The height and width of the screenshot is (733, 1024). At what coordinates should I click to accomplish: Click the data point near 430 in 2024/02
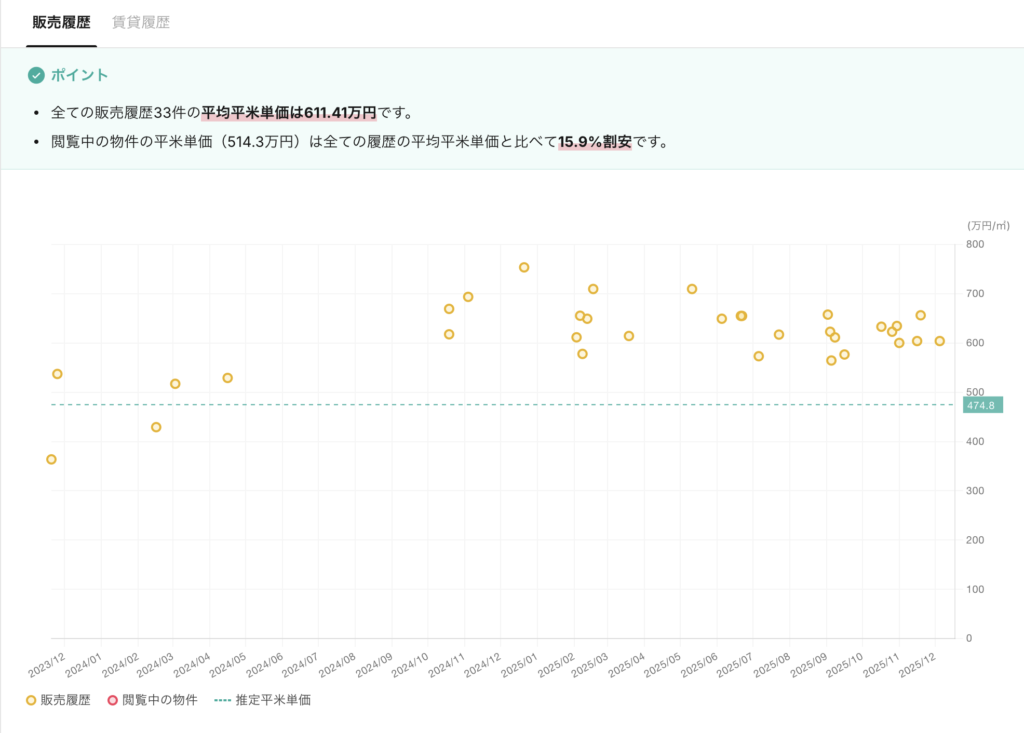(156, 427)
